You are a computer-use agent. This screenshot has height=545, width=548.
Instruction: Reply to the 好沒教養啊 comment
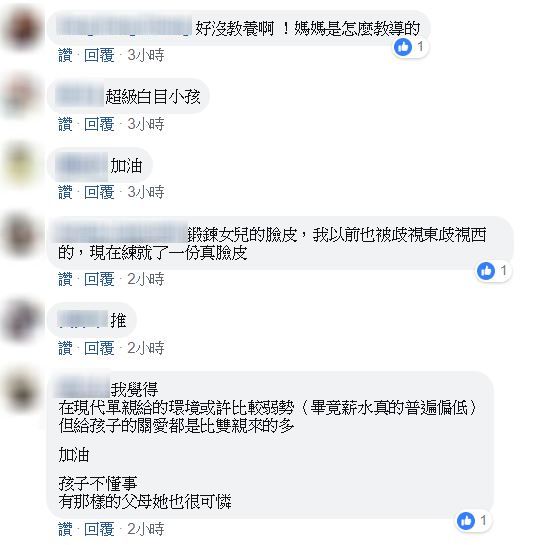point(99,55)
